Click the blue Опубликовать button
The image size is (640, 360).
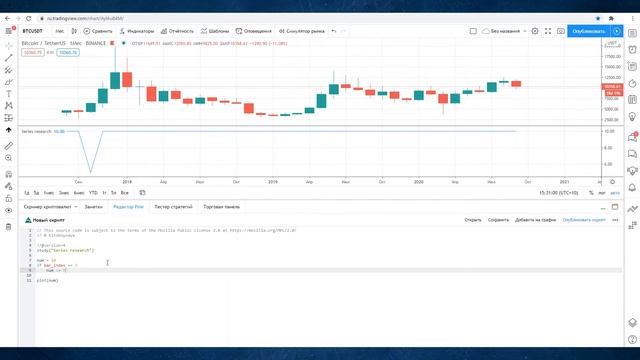click(589, 31)
